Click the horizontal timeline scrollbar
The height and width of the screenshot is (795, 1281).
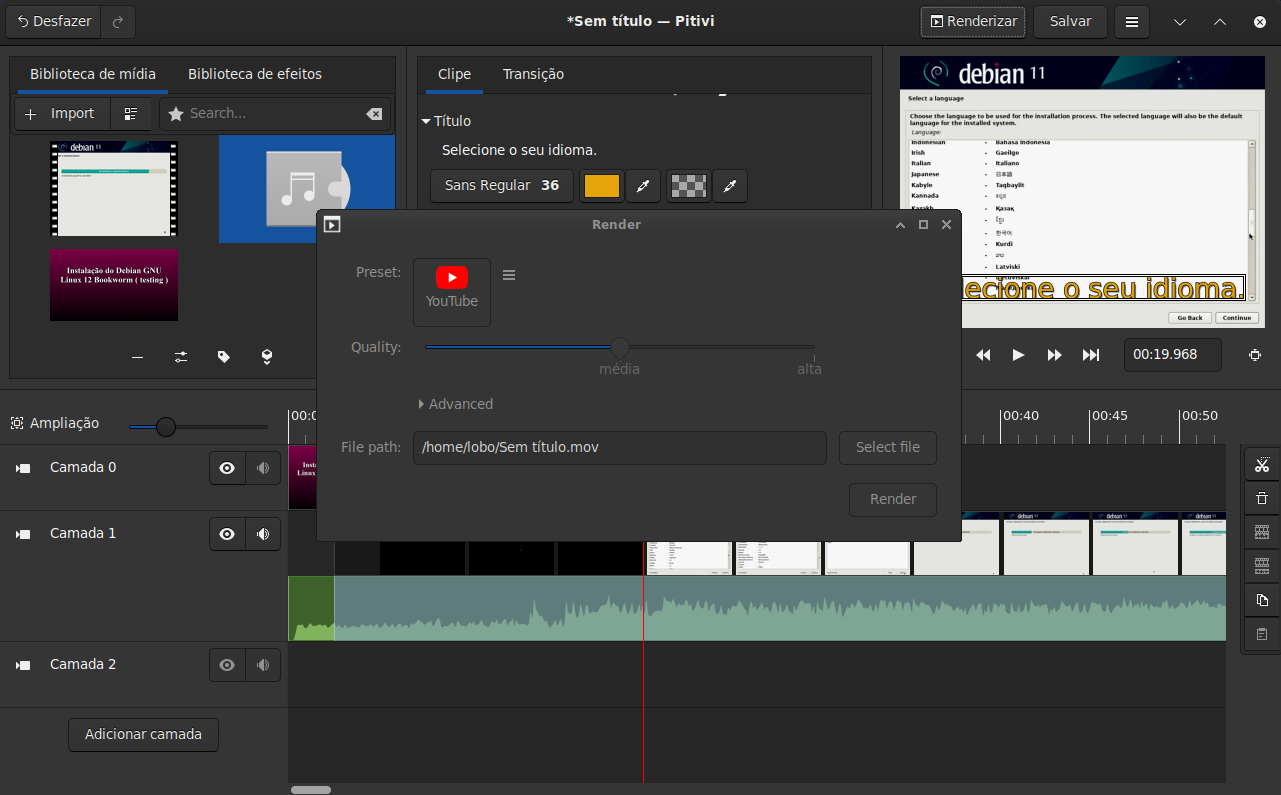(311, 790)
